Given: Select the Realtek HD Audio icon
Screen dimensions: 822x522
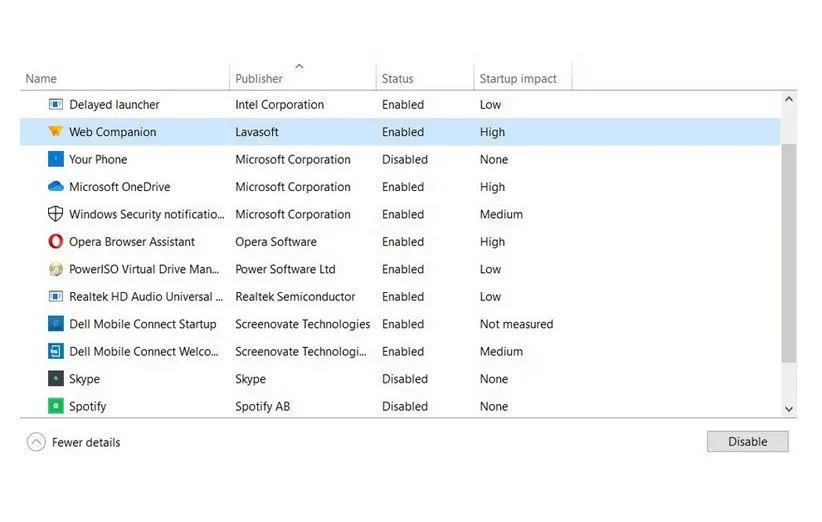Looking at the screenshot, I should pyautogui.click(x=56, y=297).
